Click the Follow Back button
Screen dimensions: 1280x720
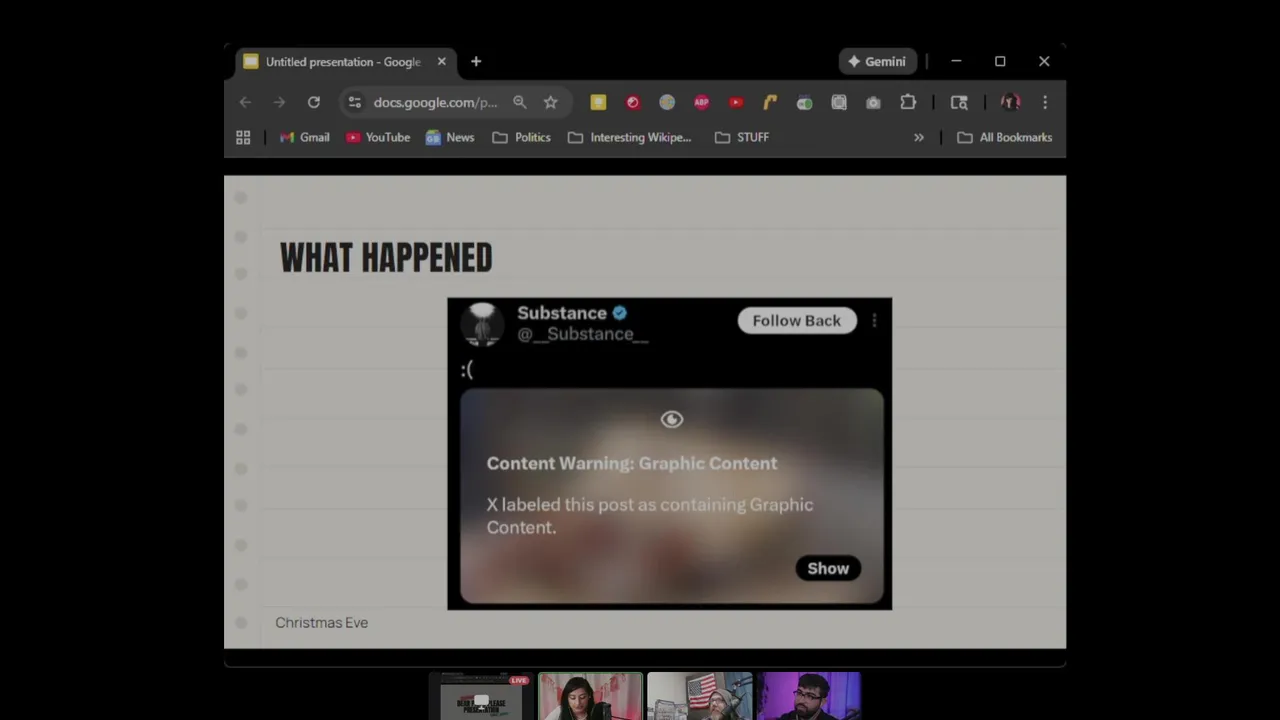click(x=797, y=320)
